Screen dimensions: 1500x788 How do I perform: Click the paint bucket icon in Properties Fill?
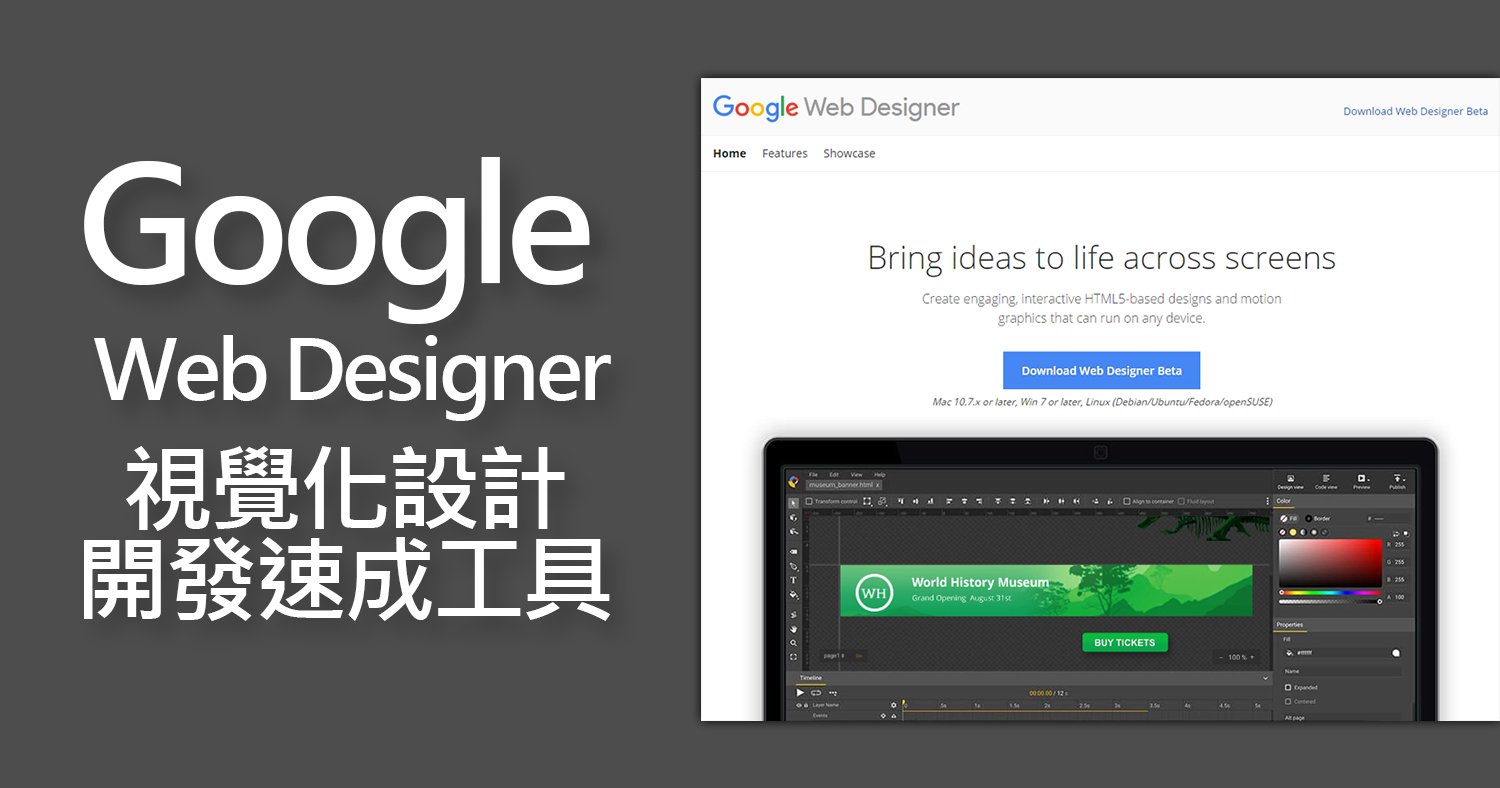[x=1289, y=653]
